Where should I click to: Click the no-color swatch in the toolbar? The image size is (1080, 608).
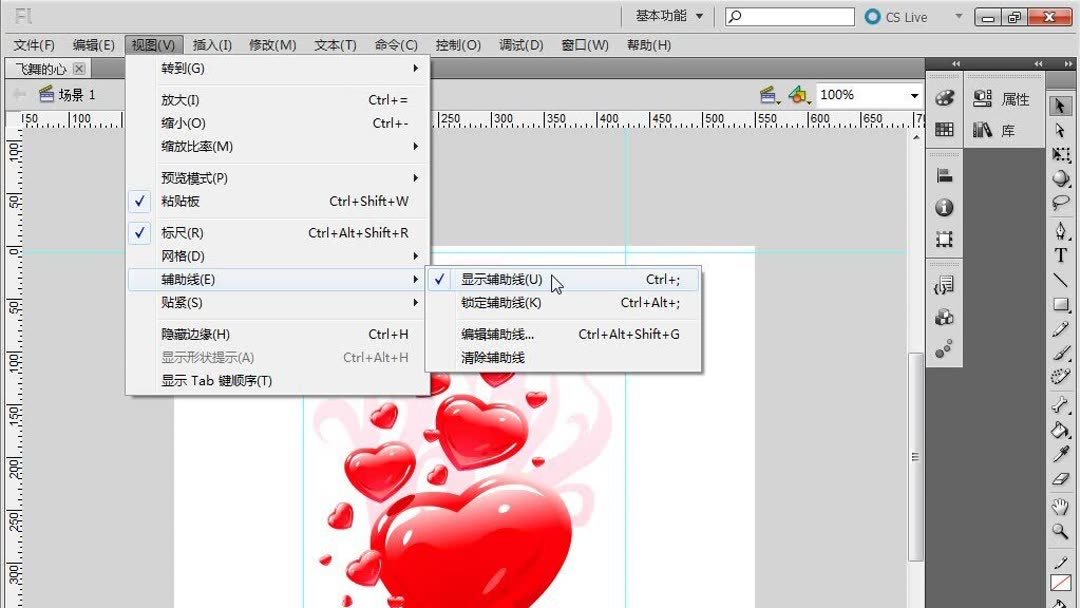(x=1062, y=582)
